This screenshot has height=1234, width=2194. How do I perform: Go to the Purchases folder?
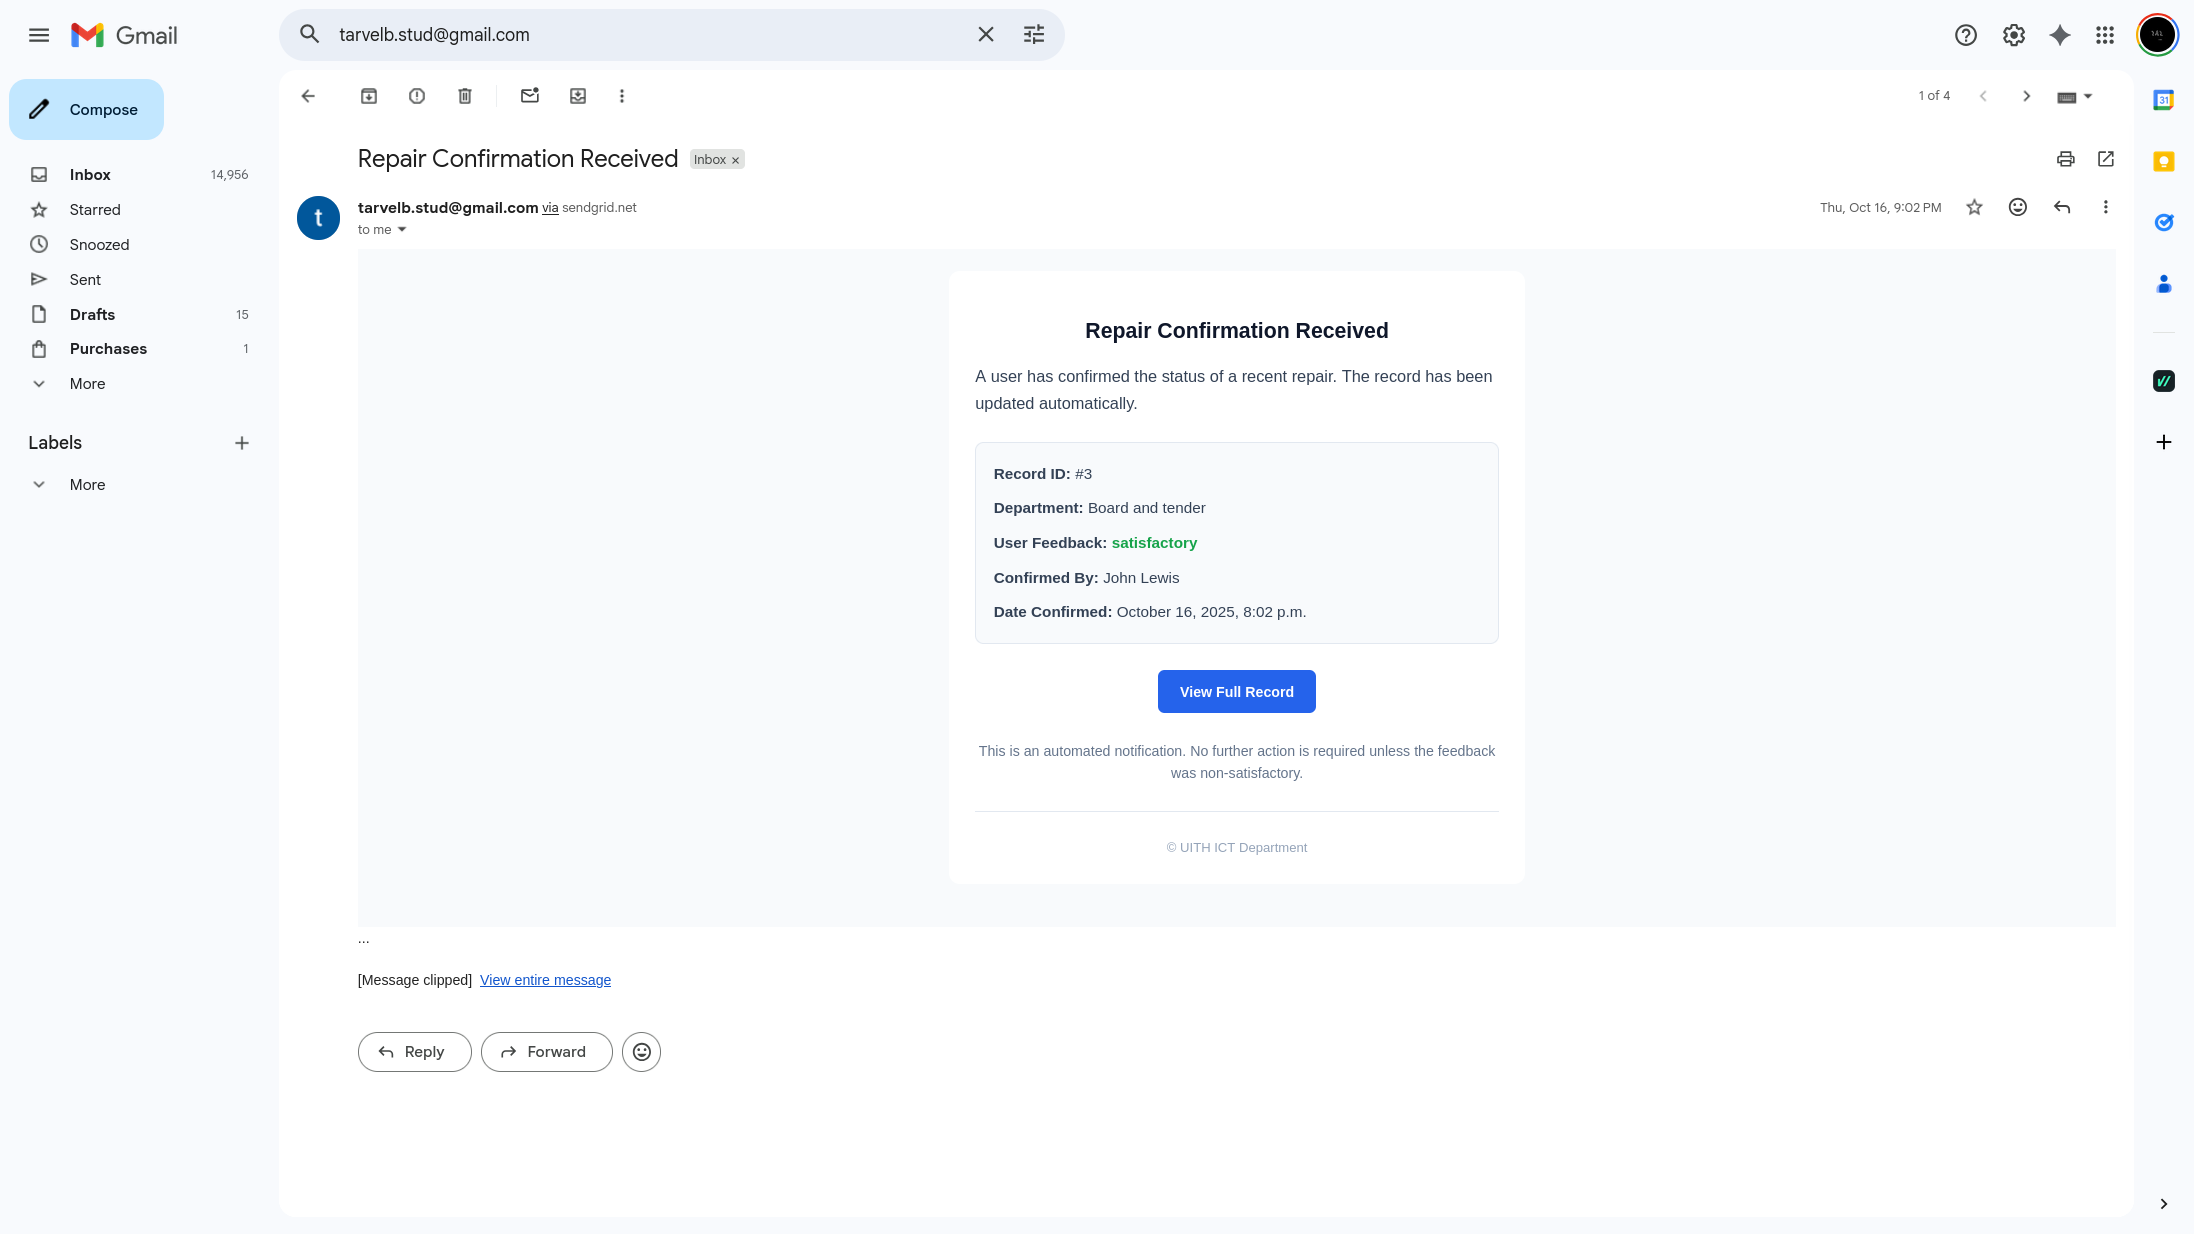(x=108, y=349)
